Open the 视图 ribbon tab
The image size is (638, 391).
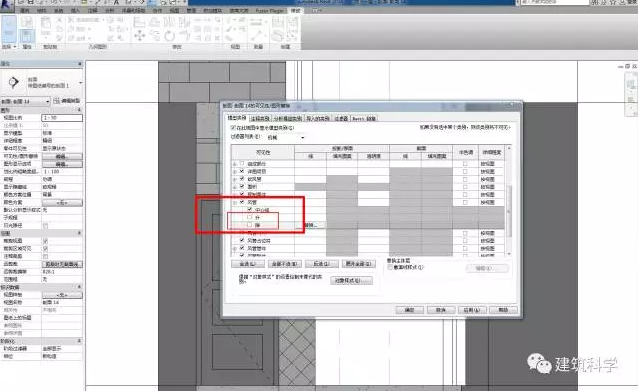tap(174, 11)
